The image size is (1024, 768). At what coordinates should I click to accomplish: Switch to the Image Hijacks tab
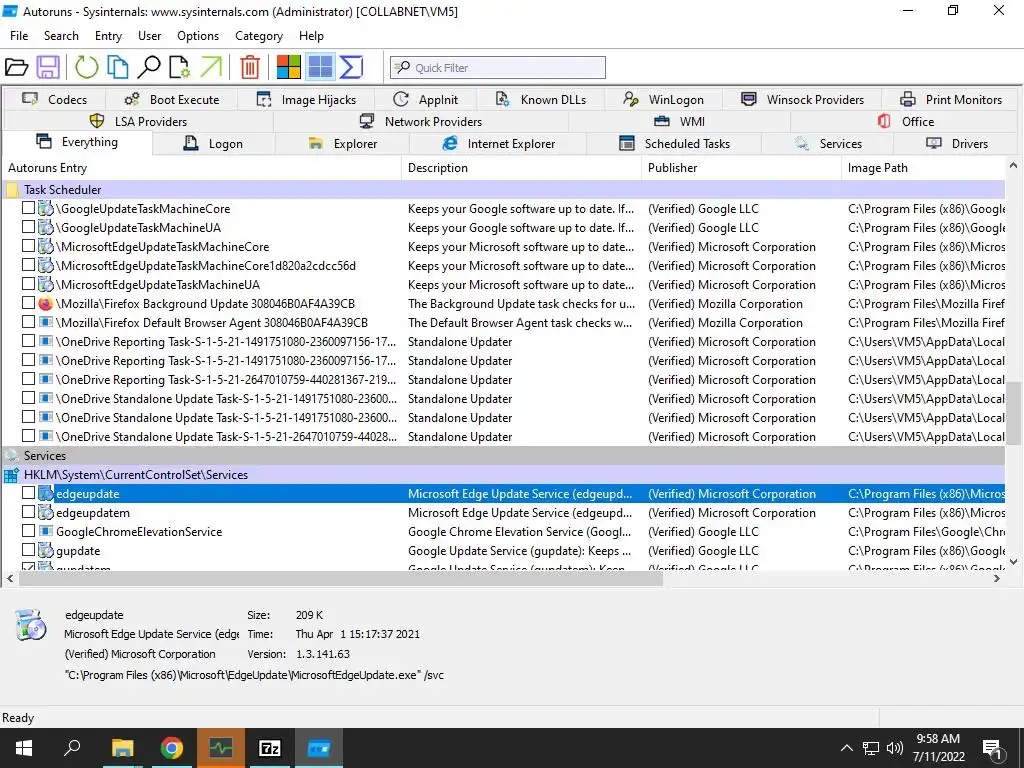(306, 99)
